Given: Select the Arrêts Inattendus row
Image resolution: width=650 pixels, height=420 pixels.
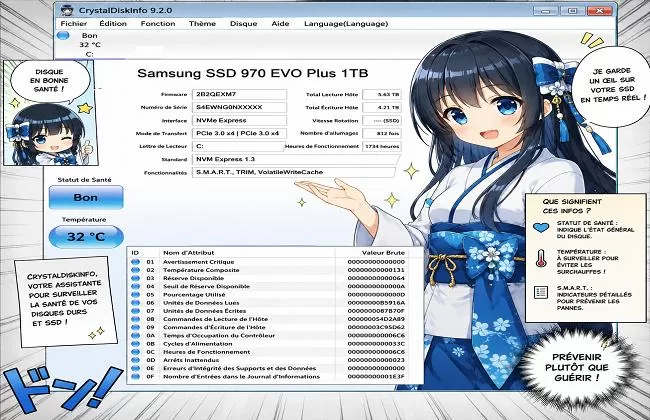Looking at the screenshot, I should [274, 360].
